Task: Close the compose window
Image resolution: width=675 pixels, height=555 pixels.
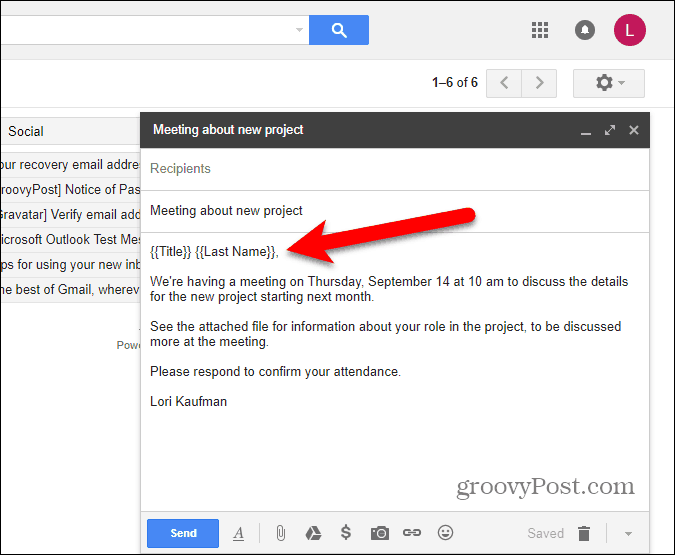Action: point(634,130)
